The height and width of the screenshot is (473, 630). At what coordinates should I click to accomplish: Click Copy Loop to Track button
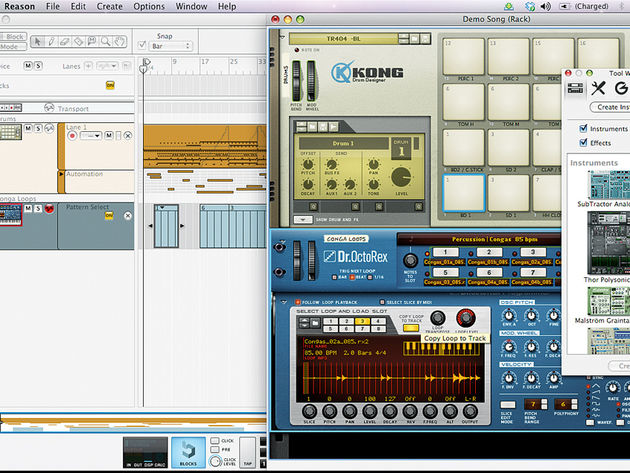(411, 328)
